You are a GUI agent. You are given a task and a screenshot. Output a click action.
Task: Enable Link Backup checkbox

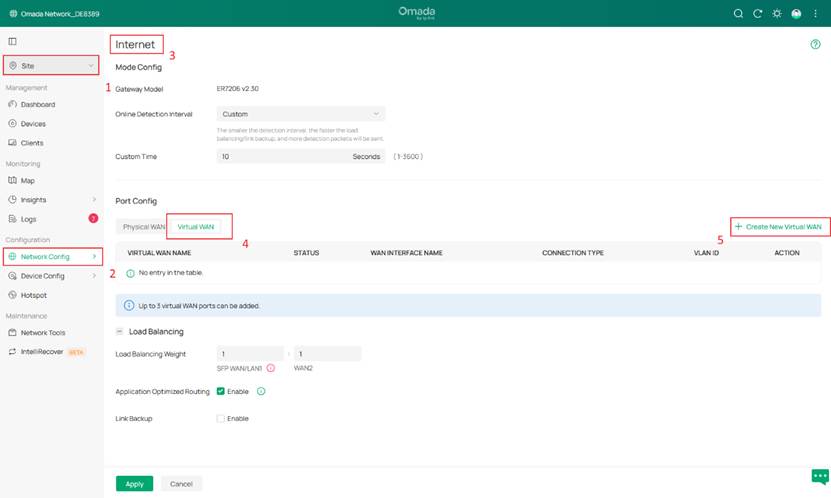tap(220, 419)
